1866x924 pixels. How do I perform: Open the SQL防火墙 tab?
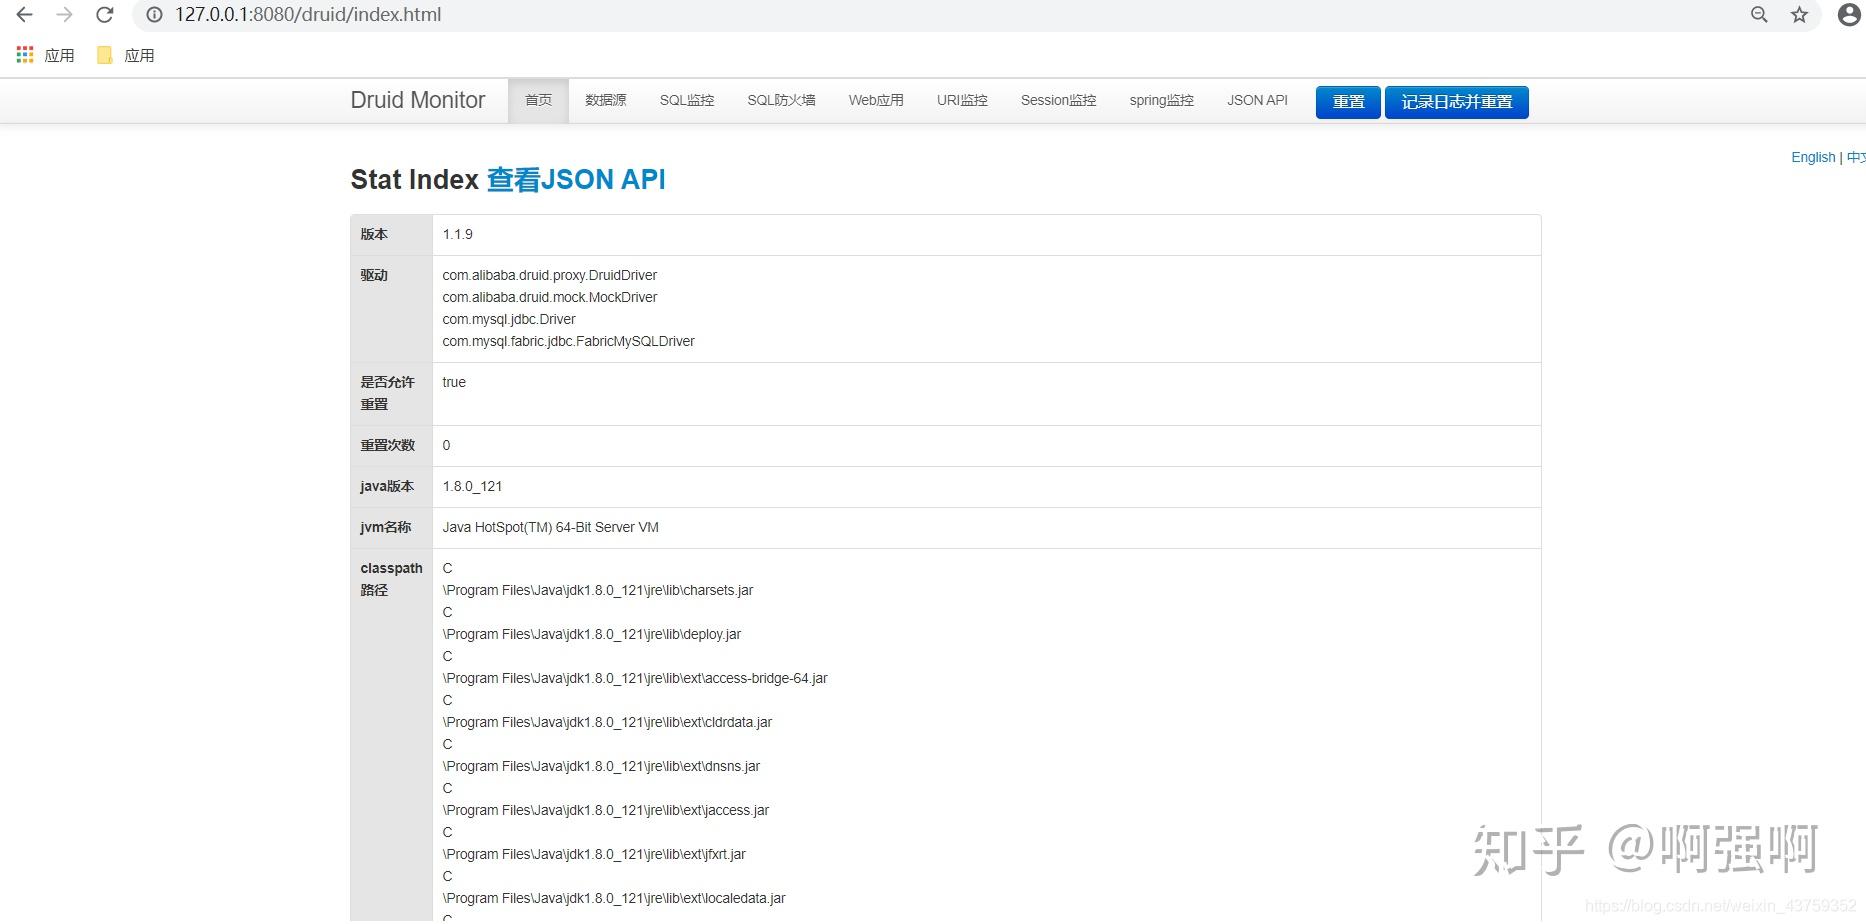(781, 100)
